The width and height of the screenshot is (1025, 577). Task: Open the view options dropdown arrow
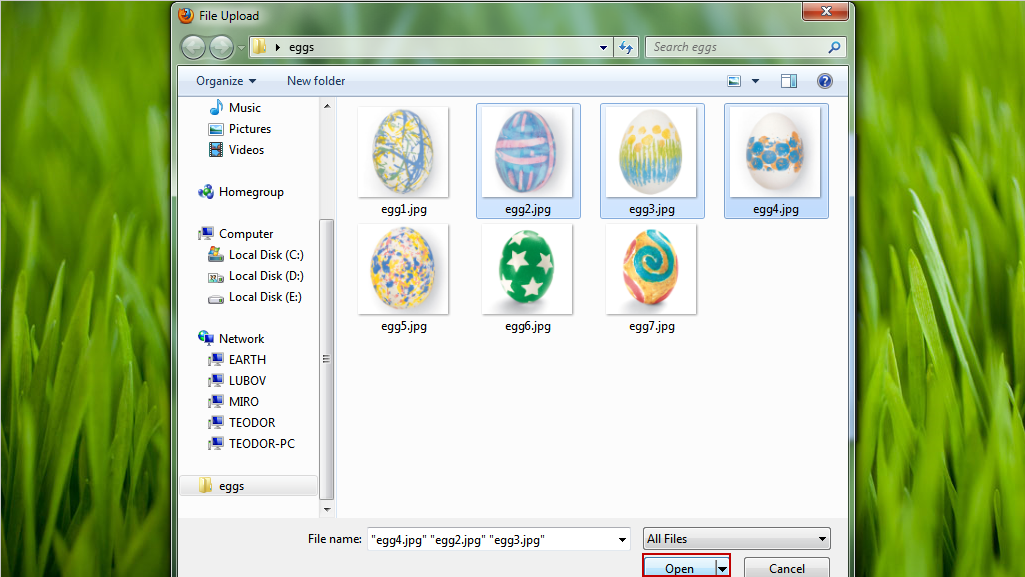click(756, 81)
